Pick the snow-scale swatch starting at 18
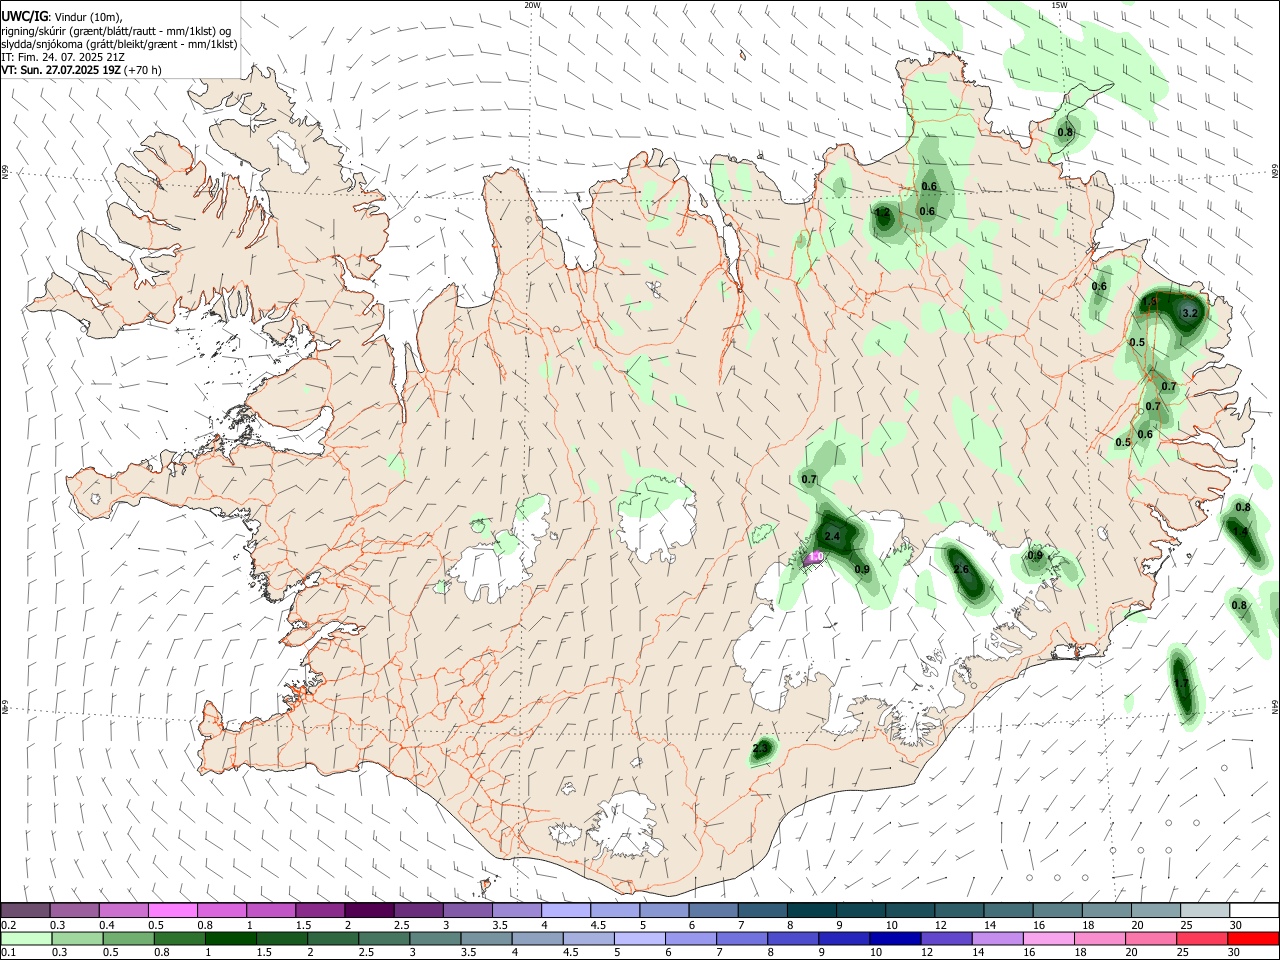 (1106, 911)
